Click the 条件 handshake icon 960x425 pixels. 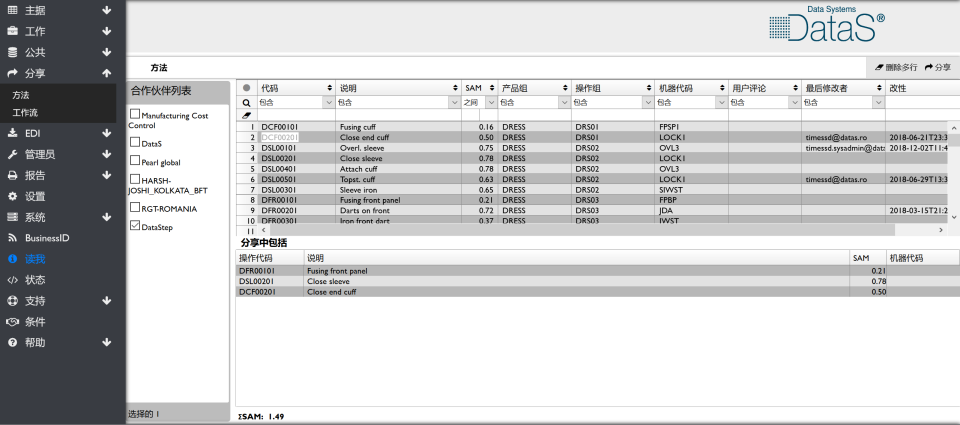pos(12,322)
